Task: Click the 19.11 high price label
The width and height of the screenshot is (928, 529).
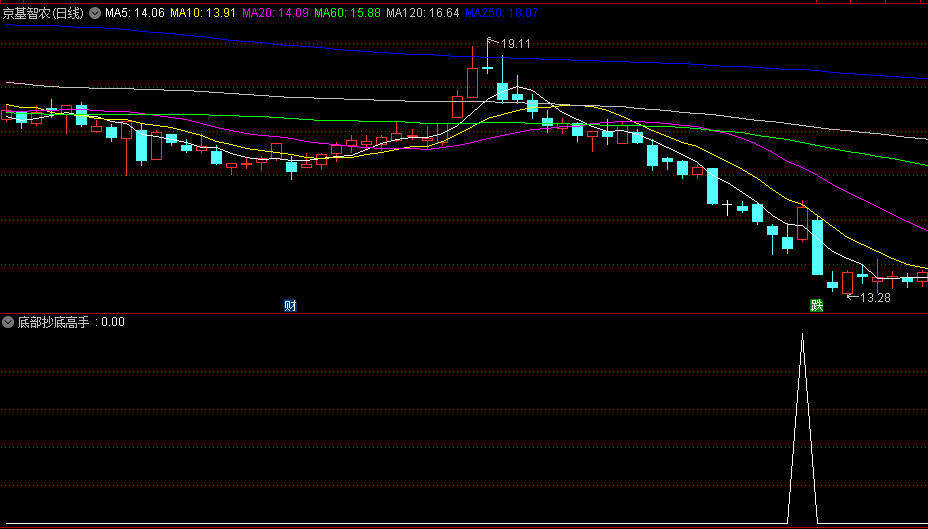Action: coord(515,44)
